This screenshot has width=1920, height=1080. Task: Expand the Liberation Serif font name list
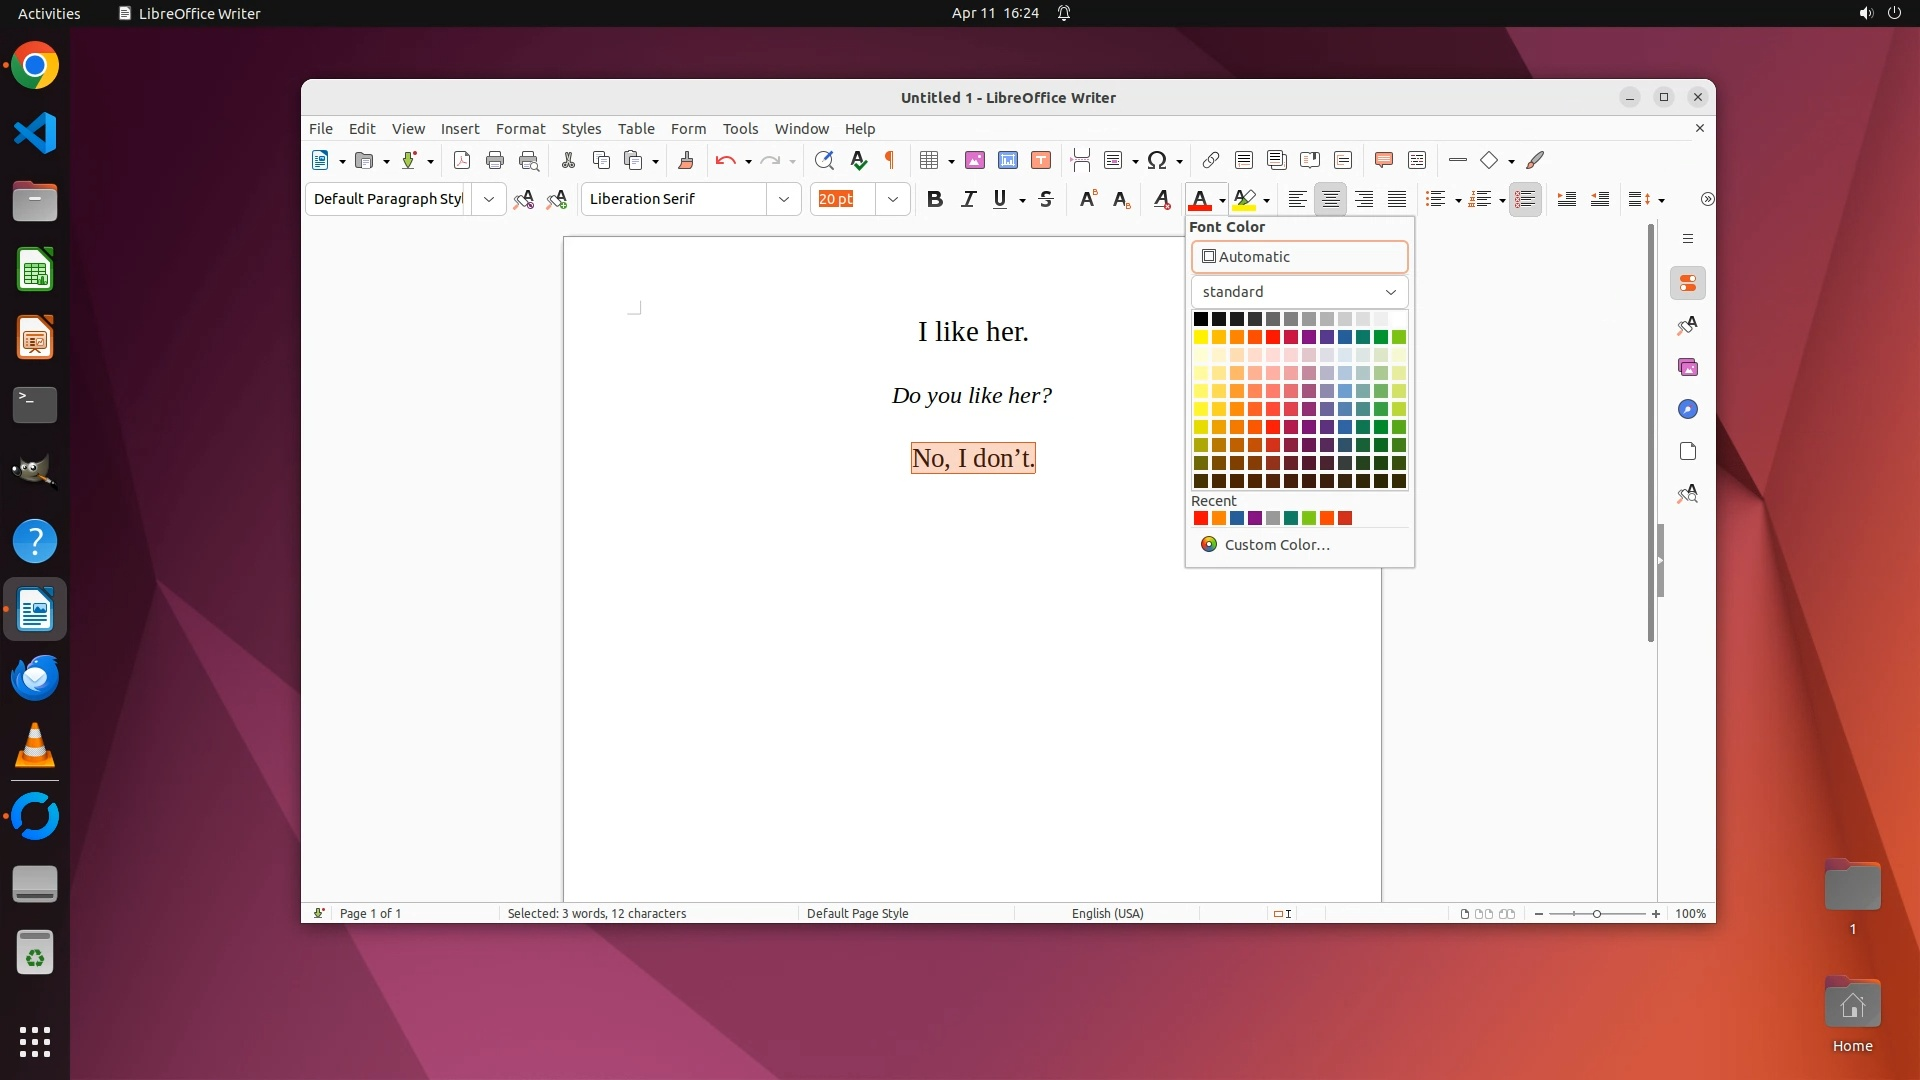click(x=783, y=199)
